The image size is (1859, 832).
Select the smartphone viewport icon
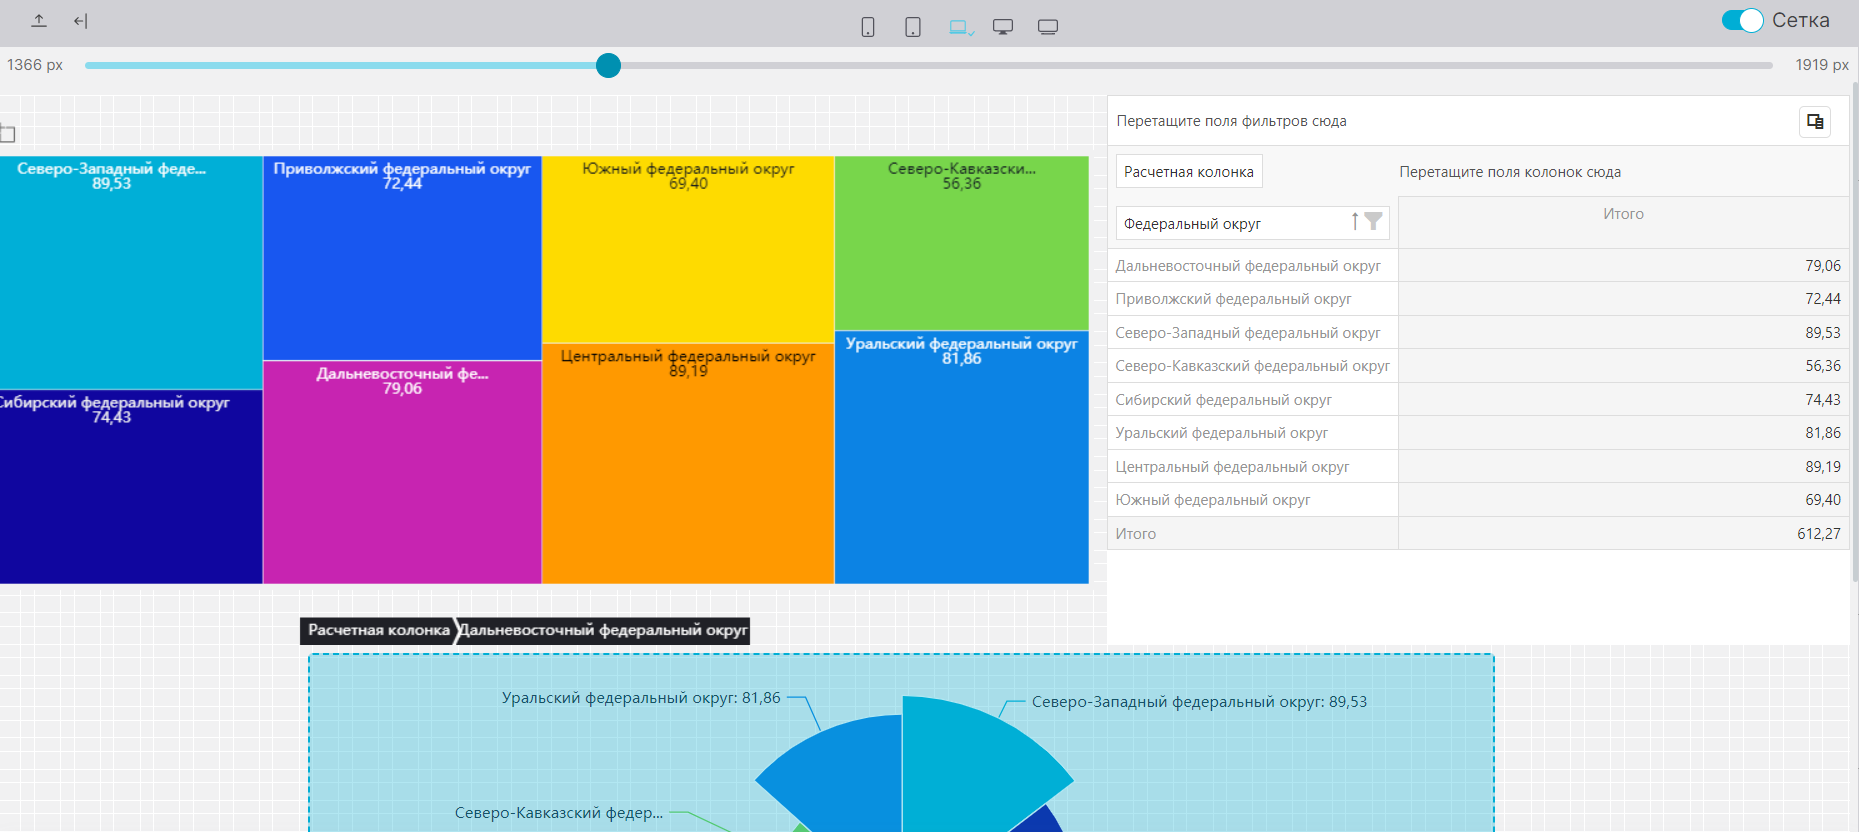tap(868, 27)
